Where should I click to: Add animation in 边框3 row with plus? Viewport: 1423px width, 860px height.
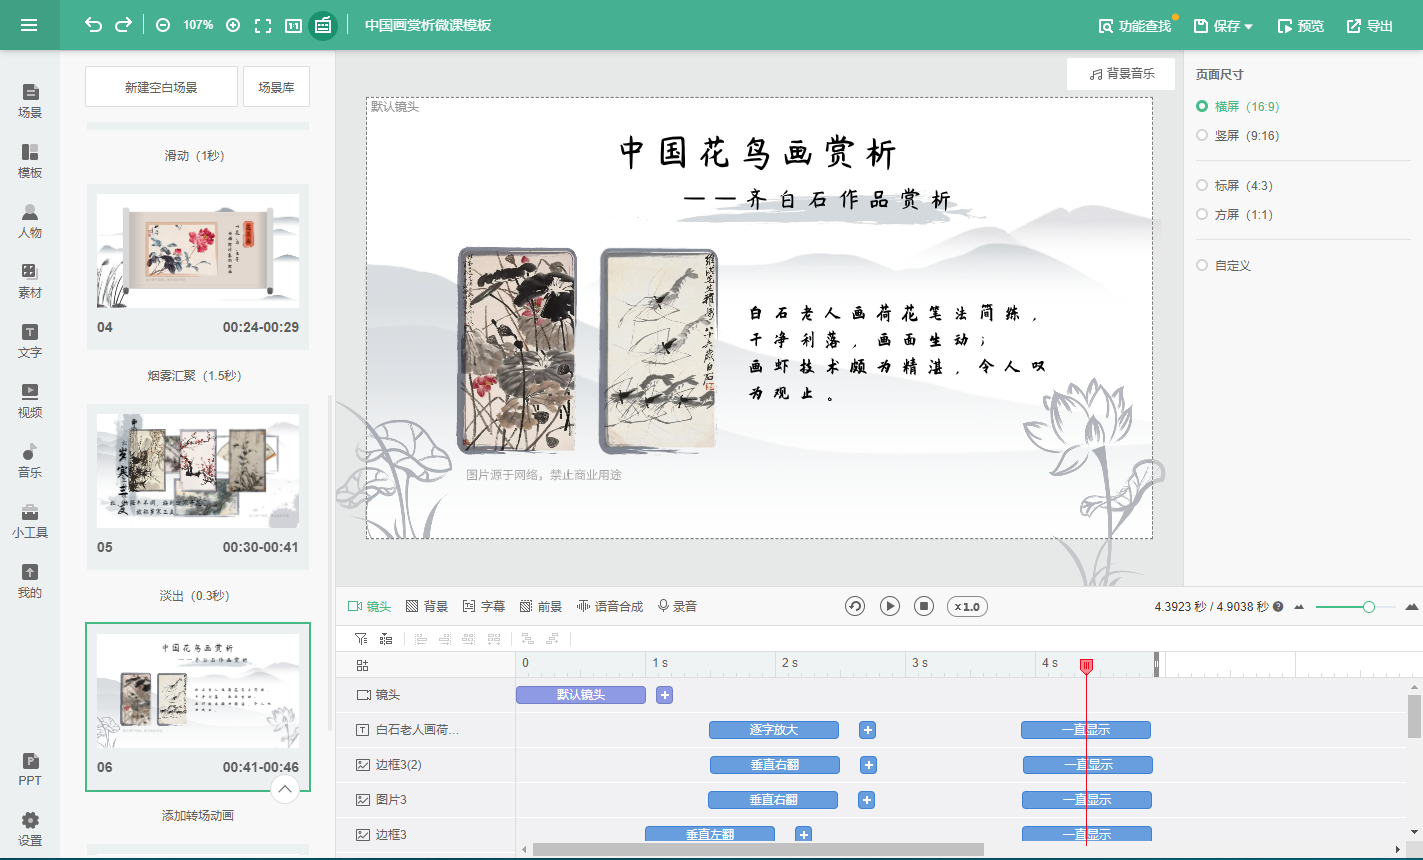803,834
